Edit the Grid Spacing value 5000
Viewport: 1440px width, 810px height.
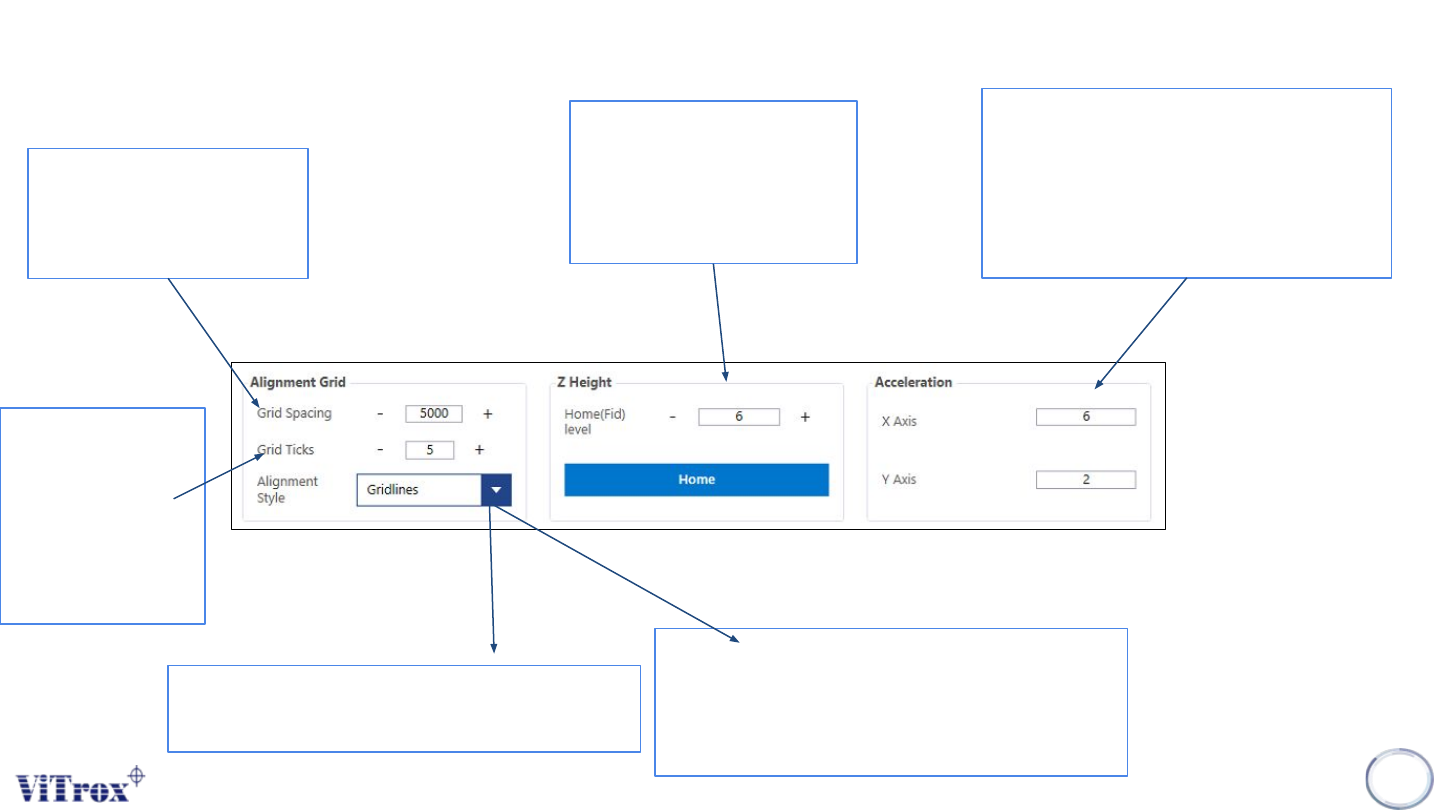[x=434, y=414]
